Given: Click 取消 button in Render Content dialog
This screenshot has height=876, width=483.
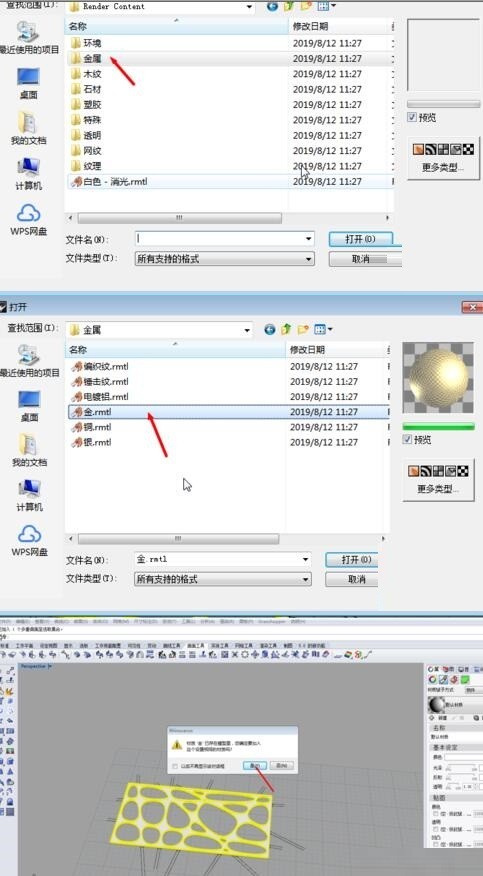Looking at the screenshot, I should tap(365, 259).
